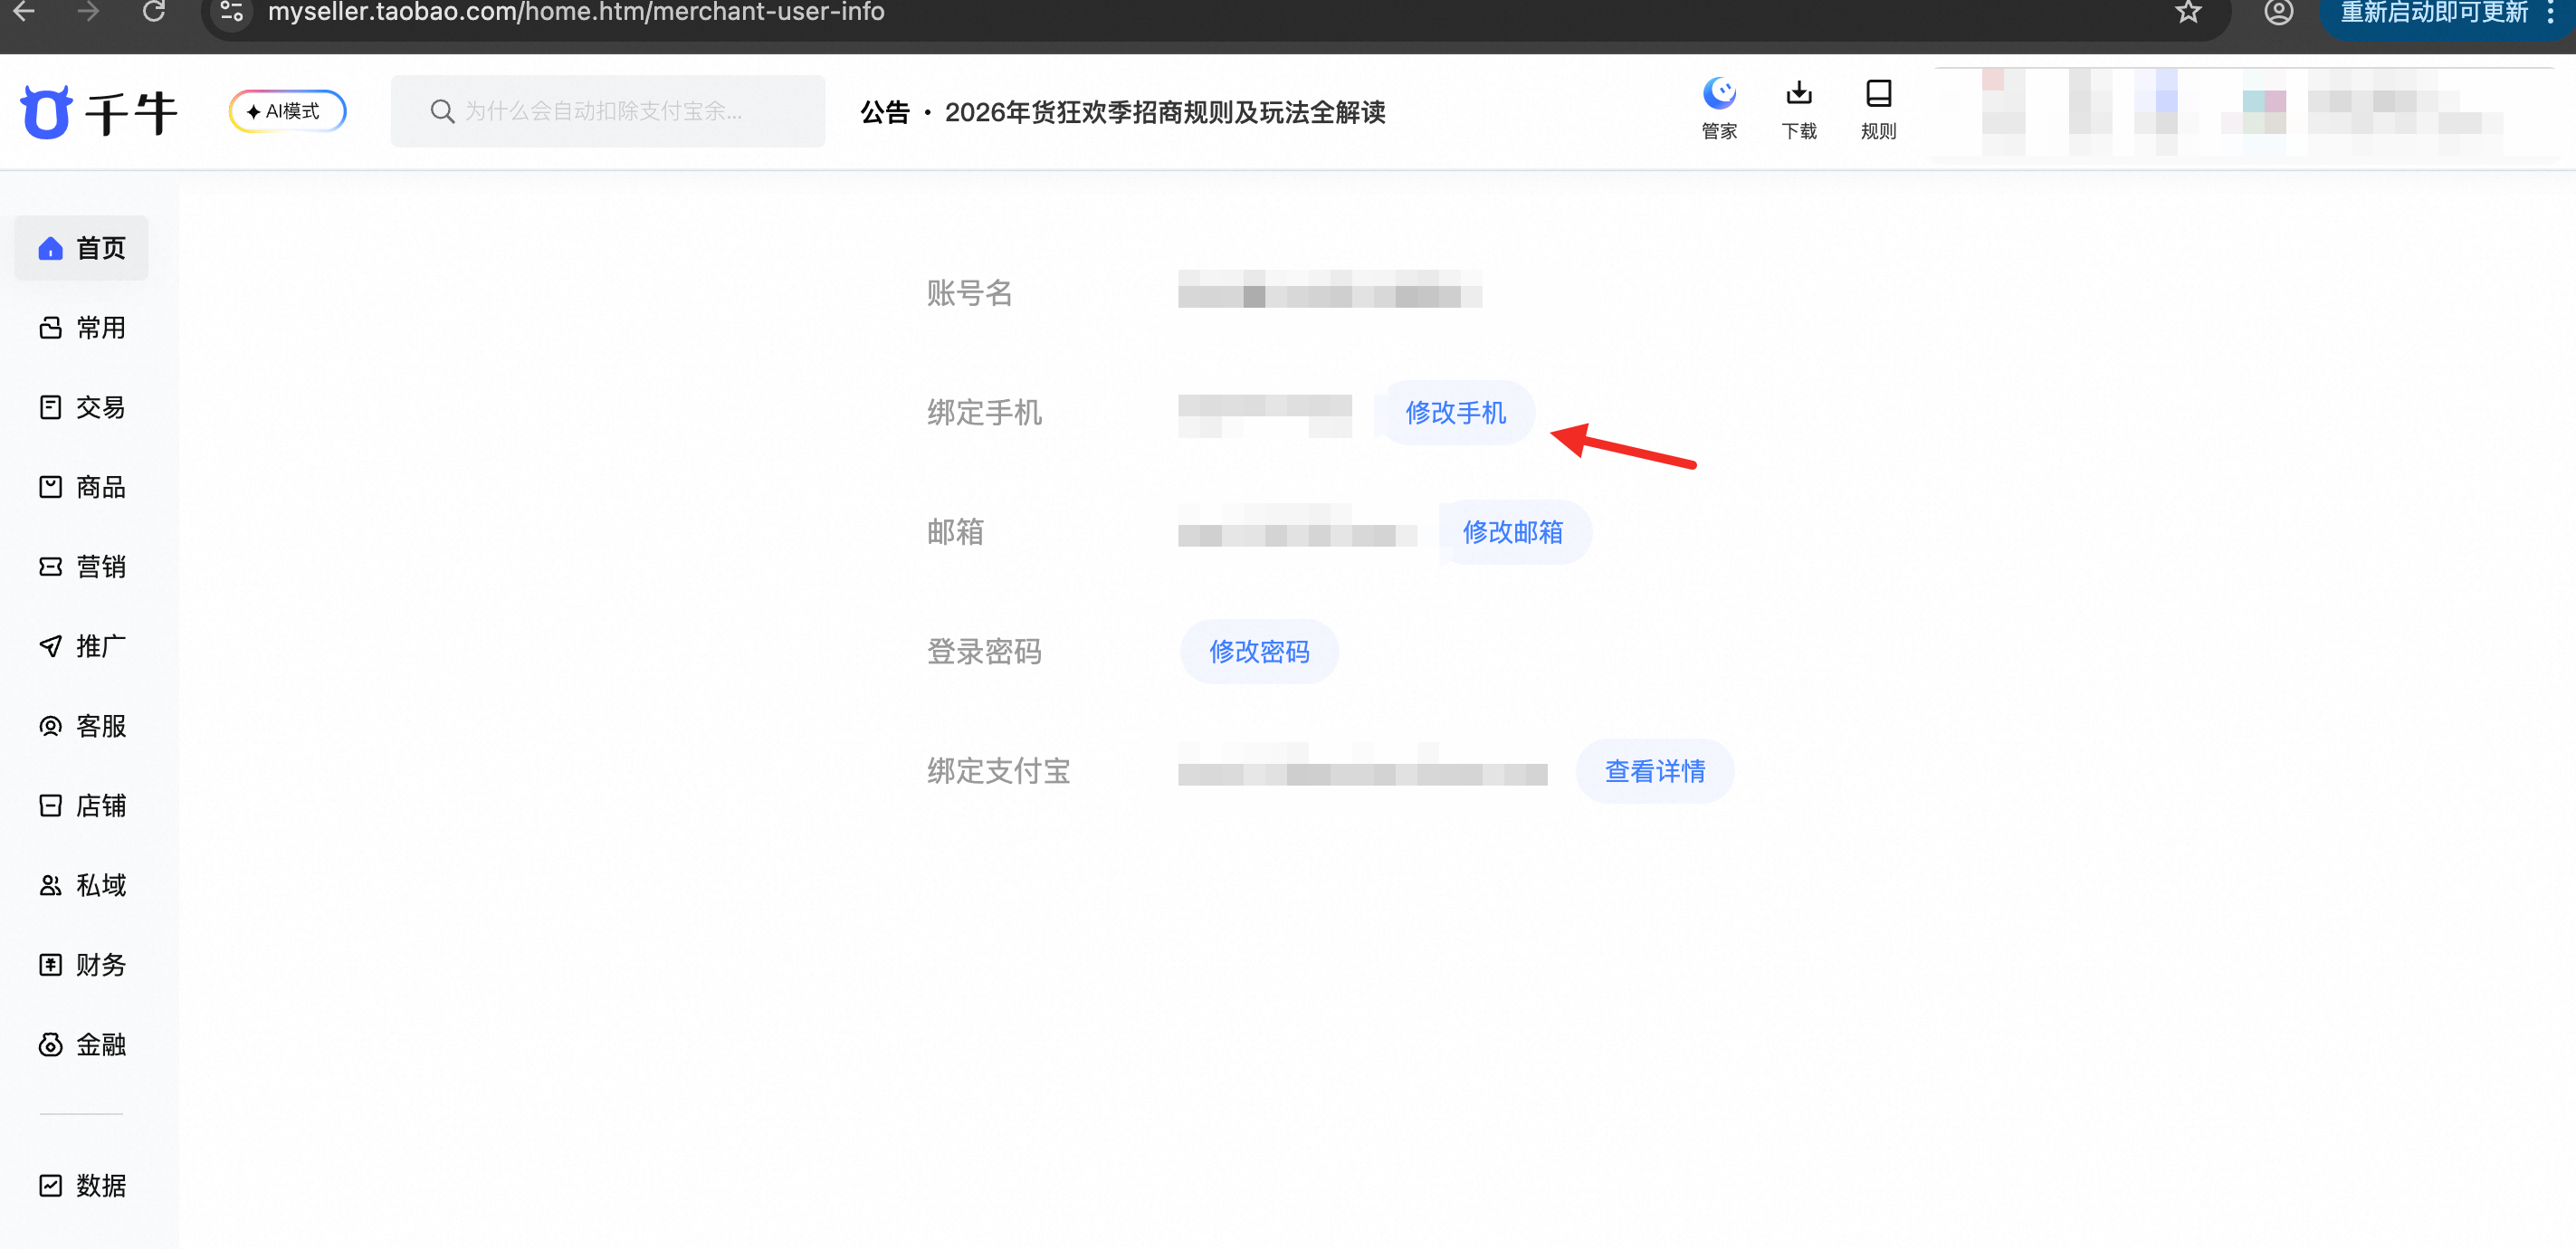Screen dimensions: 2576x1249
Task: Click the 绑定手机 label
Action: (x=984, y=412)
